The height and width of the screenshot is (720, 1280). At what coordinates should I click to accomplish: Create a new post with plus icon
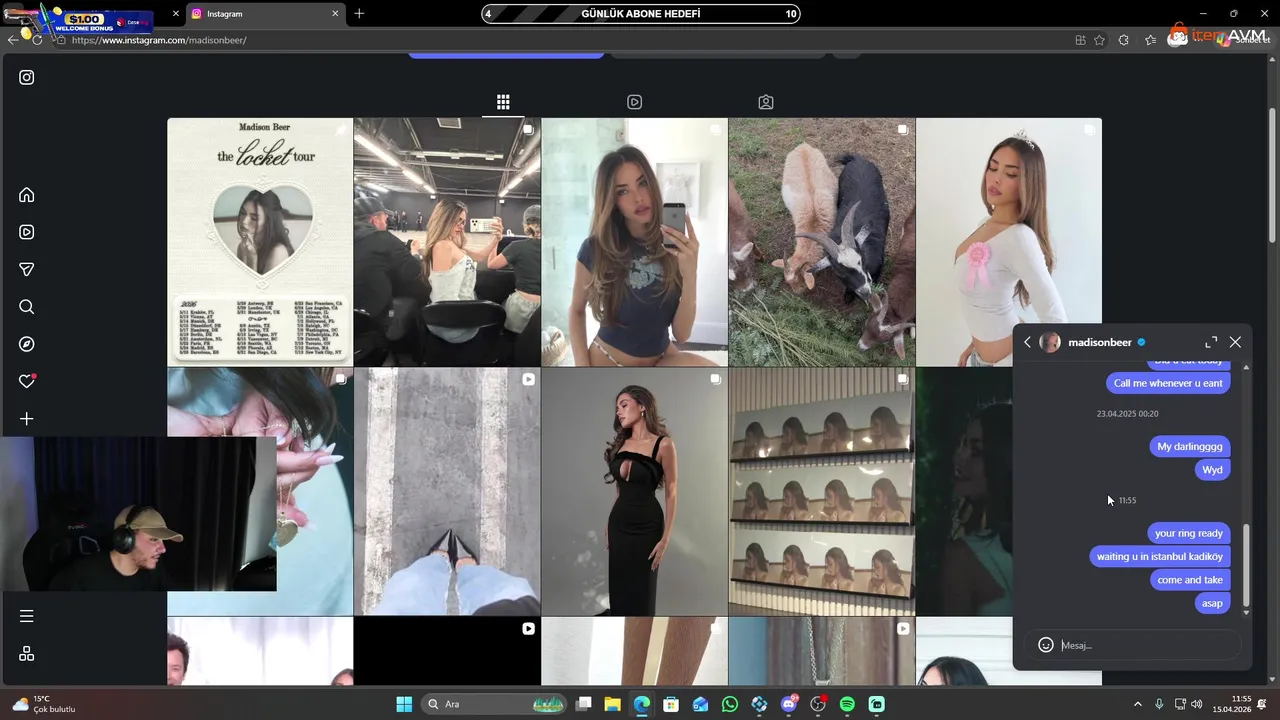click(27, 419)
